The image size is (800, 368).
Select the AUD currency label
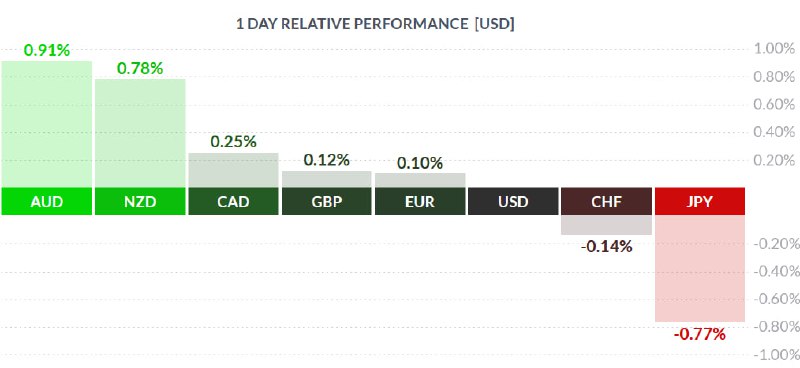46,201
